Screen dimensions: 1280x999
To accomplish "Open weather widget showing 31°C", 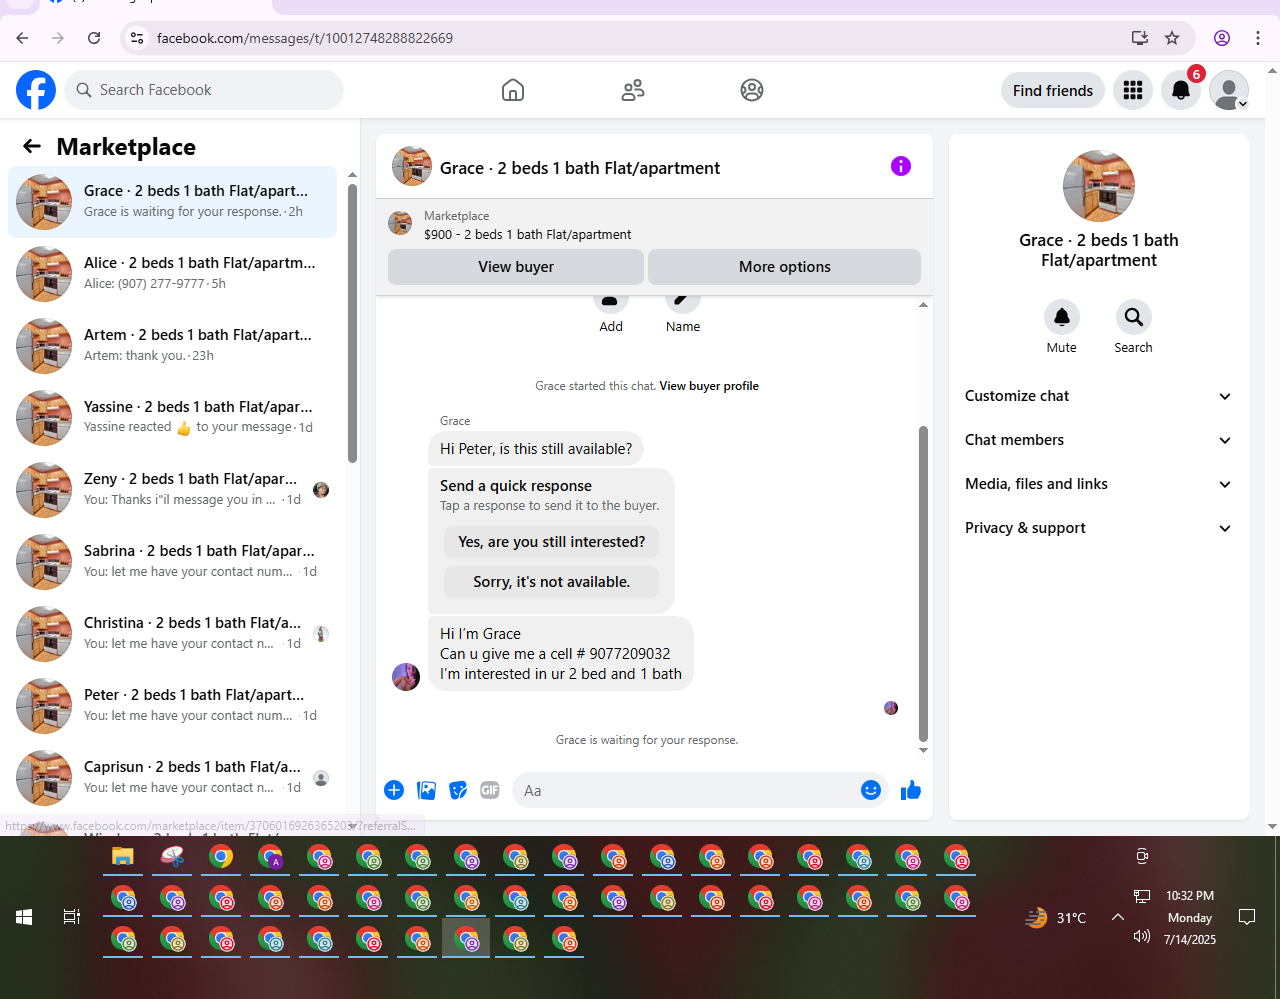I will (1056, 917).
